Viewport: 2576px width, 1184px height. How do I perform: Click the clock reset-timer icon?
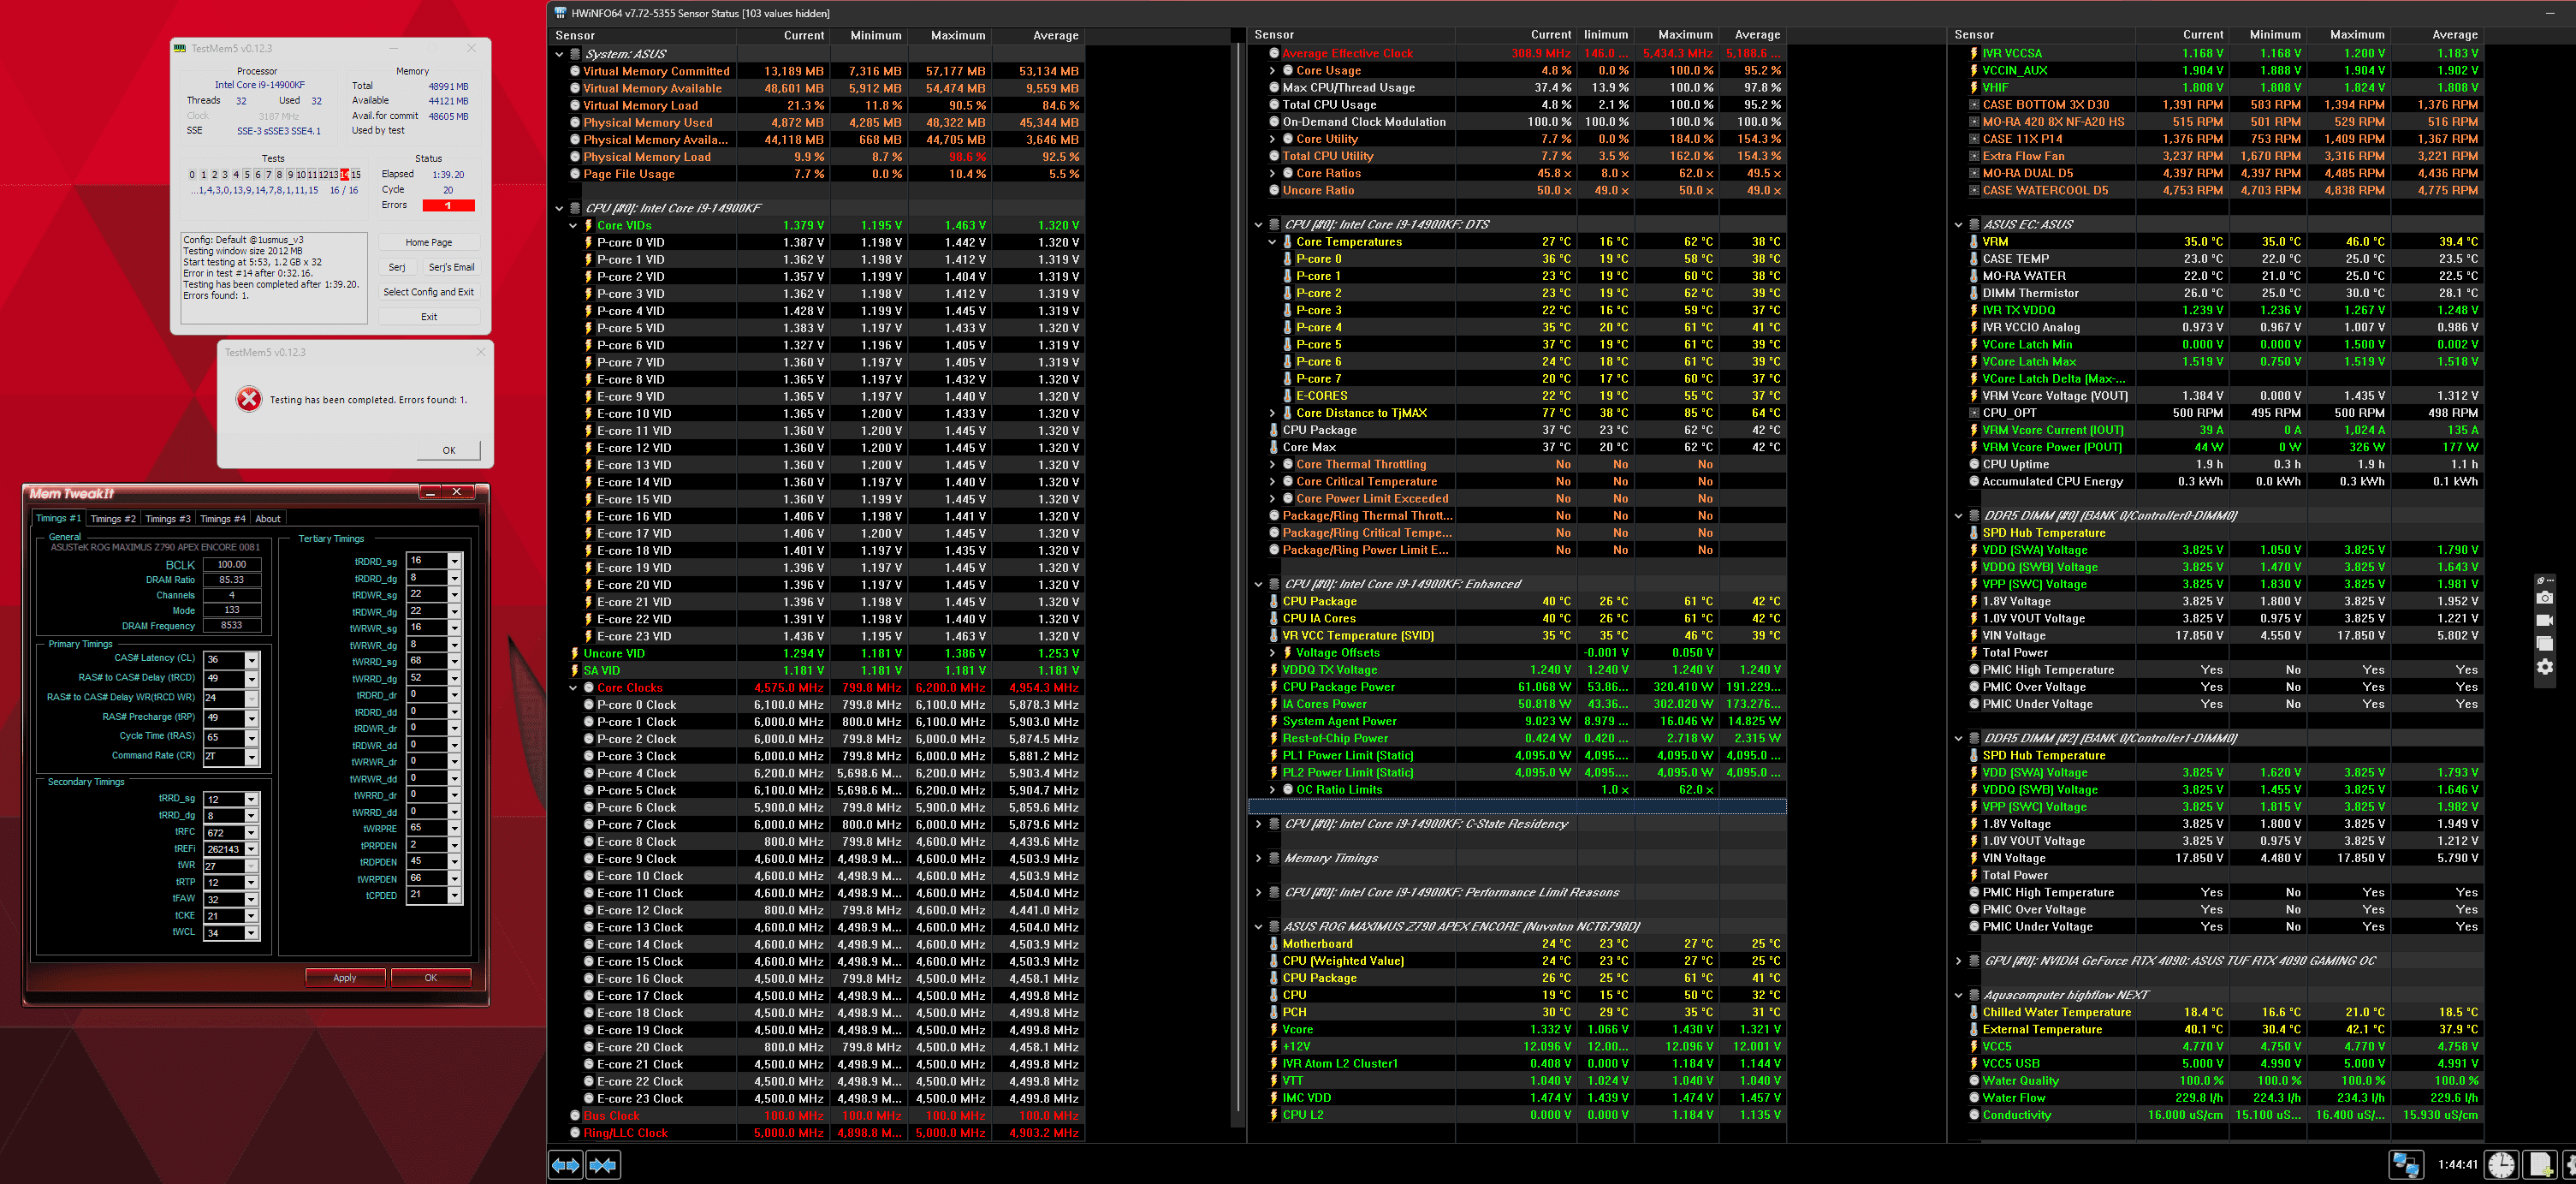click(2501, 1164)
